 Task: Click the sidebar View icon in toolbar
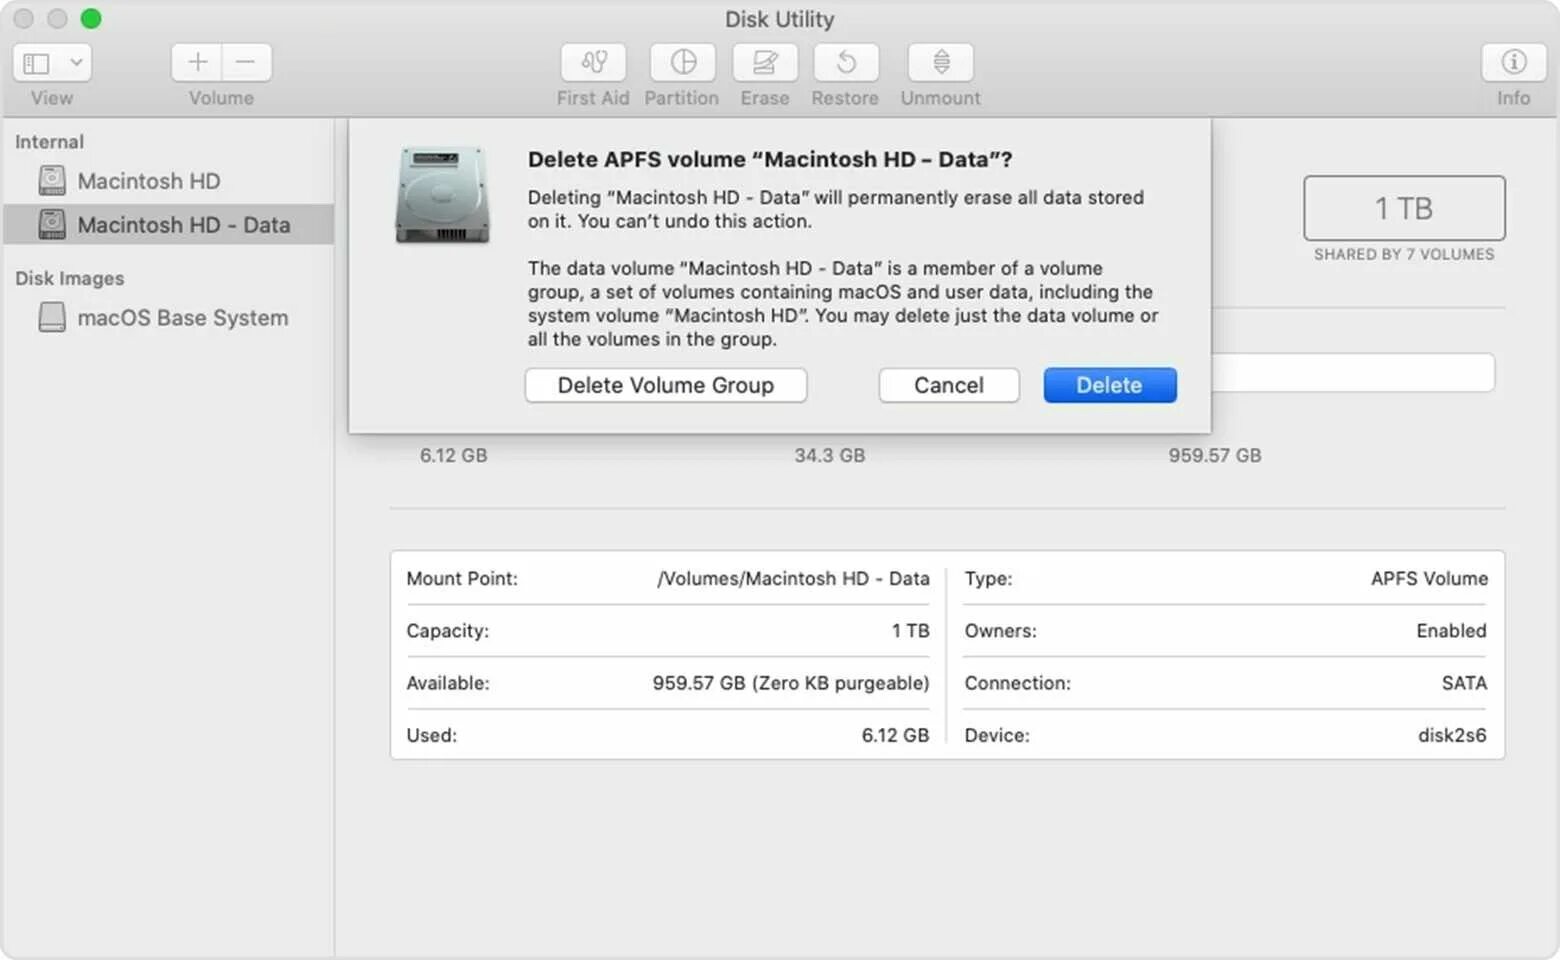(x=37, y=63)
